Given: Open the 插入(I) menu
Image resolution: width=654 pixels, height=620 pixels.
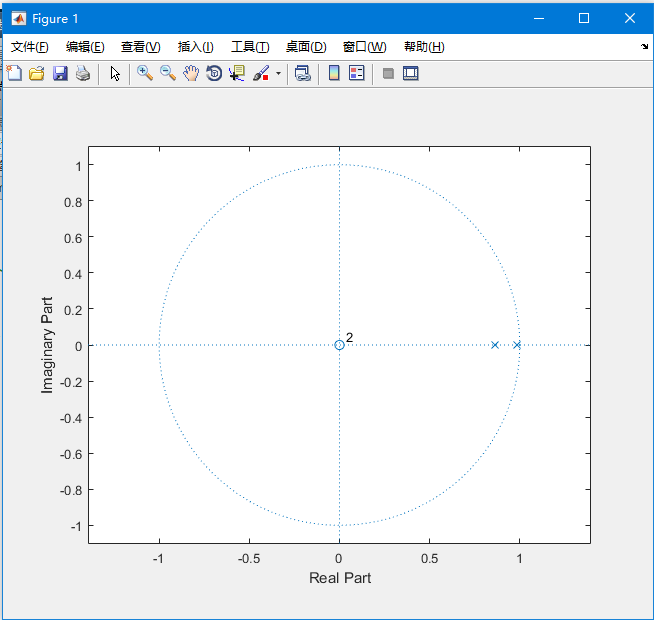Looking at the screenshot, I should click(196, 47).
